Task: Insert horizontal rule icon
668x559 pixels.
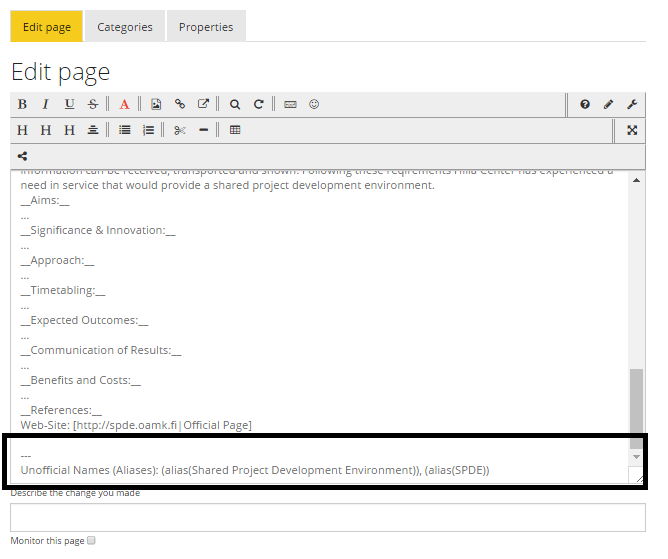Action: (204, 130)
